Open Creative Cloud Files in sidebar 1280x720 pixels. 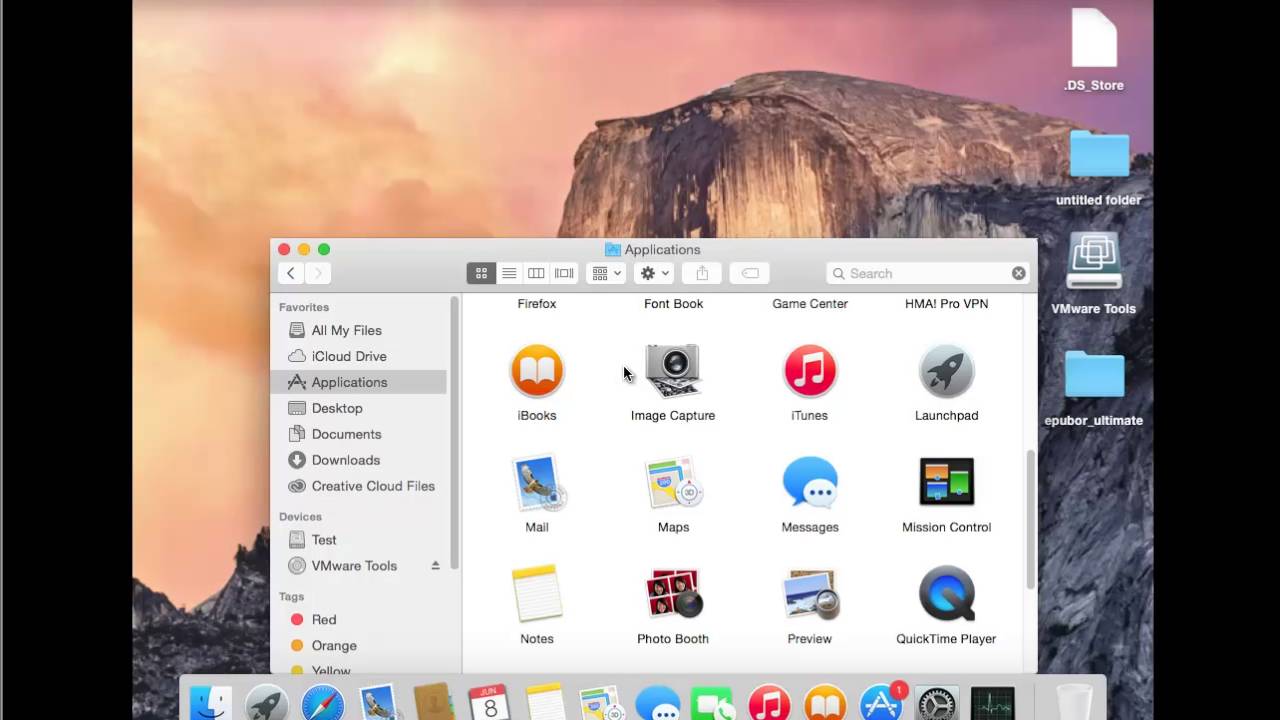[358, 486]
